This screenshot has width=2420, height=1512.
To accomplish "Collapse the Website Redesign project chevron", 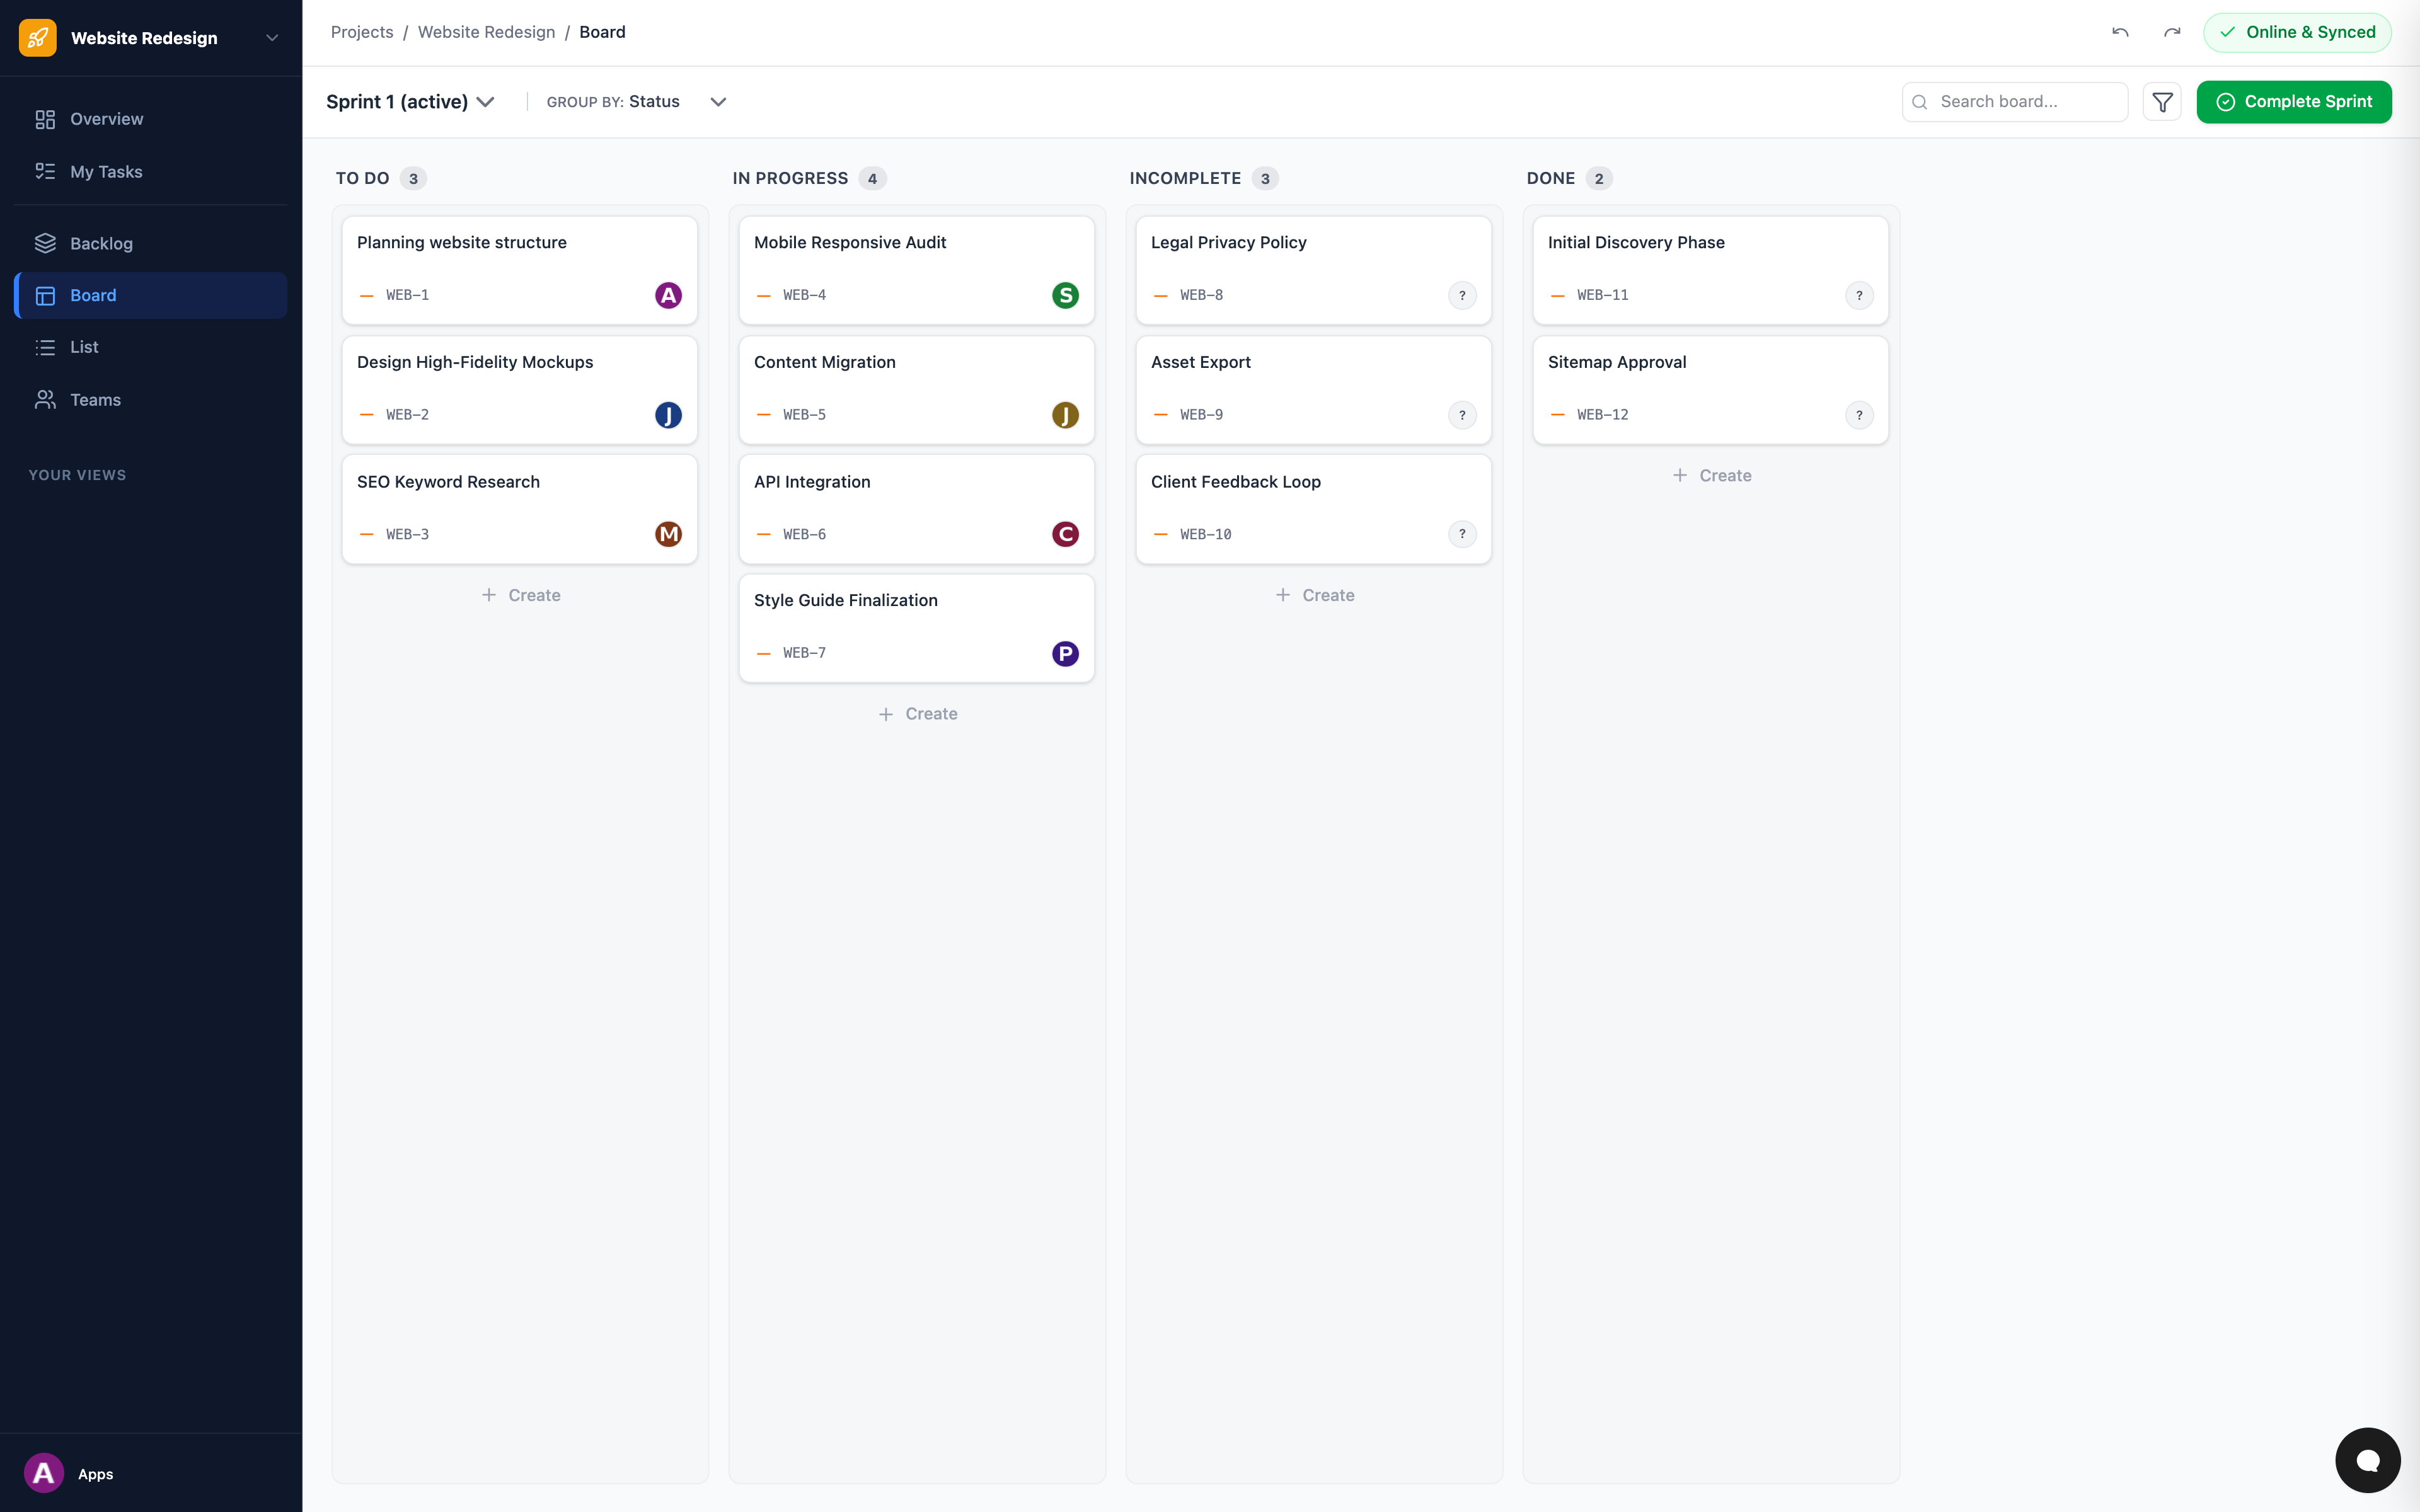I will point(271,37).
